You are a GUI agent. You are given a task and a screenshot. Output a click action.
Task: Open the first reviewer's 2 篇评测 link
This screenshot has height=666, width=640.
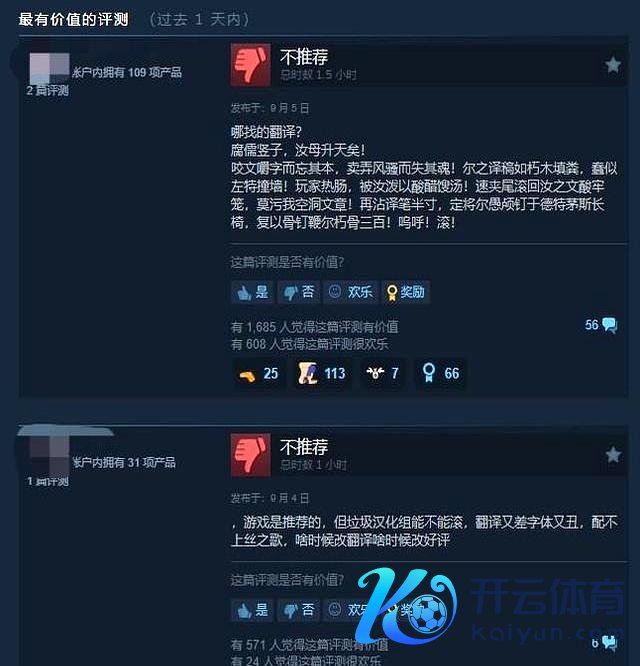coord(48,90)
